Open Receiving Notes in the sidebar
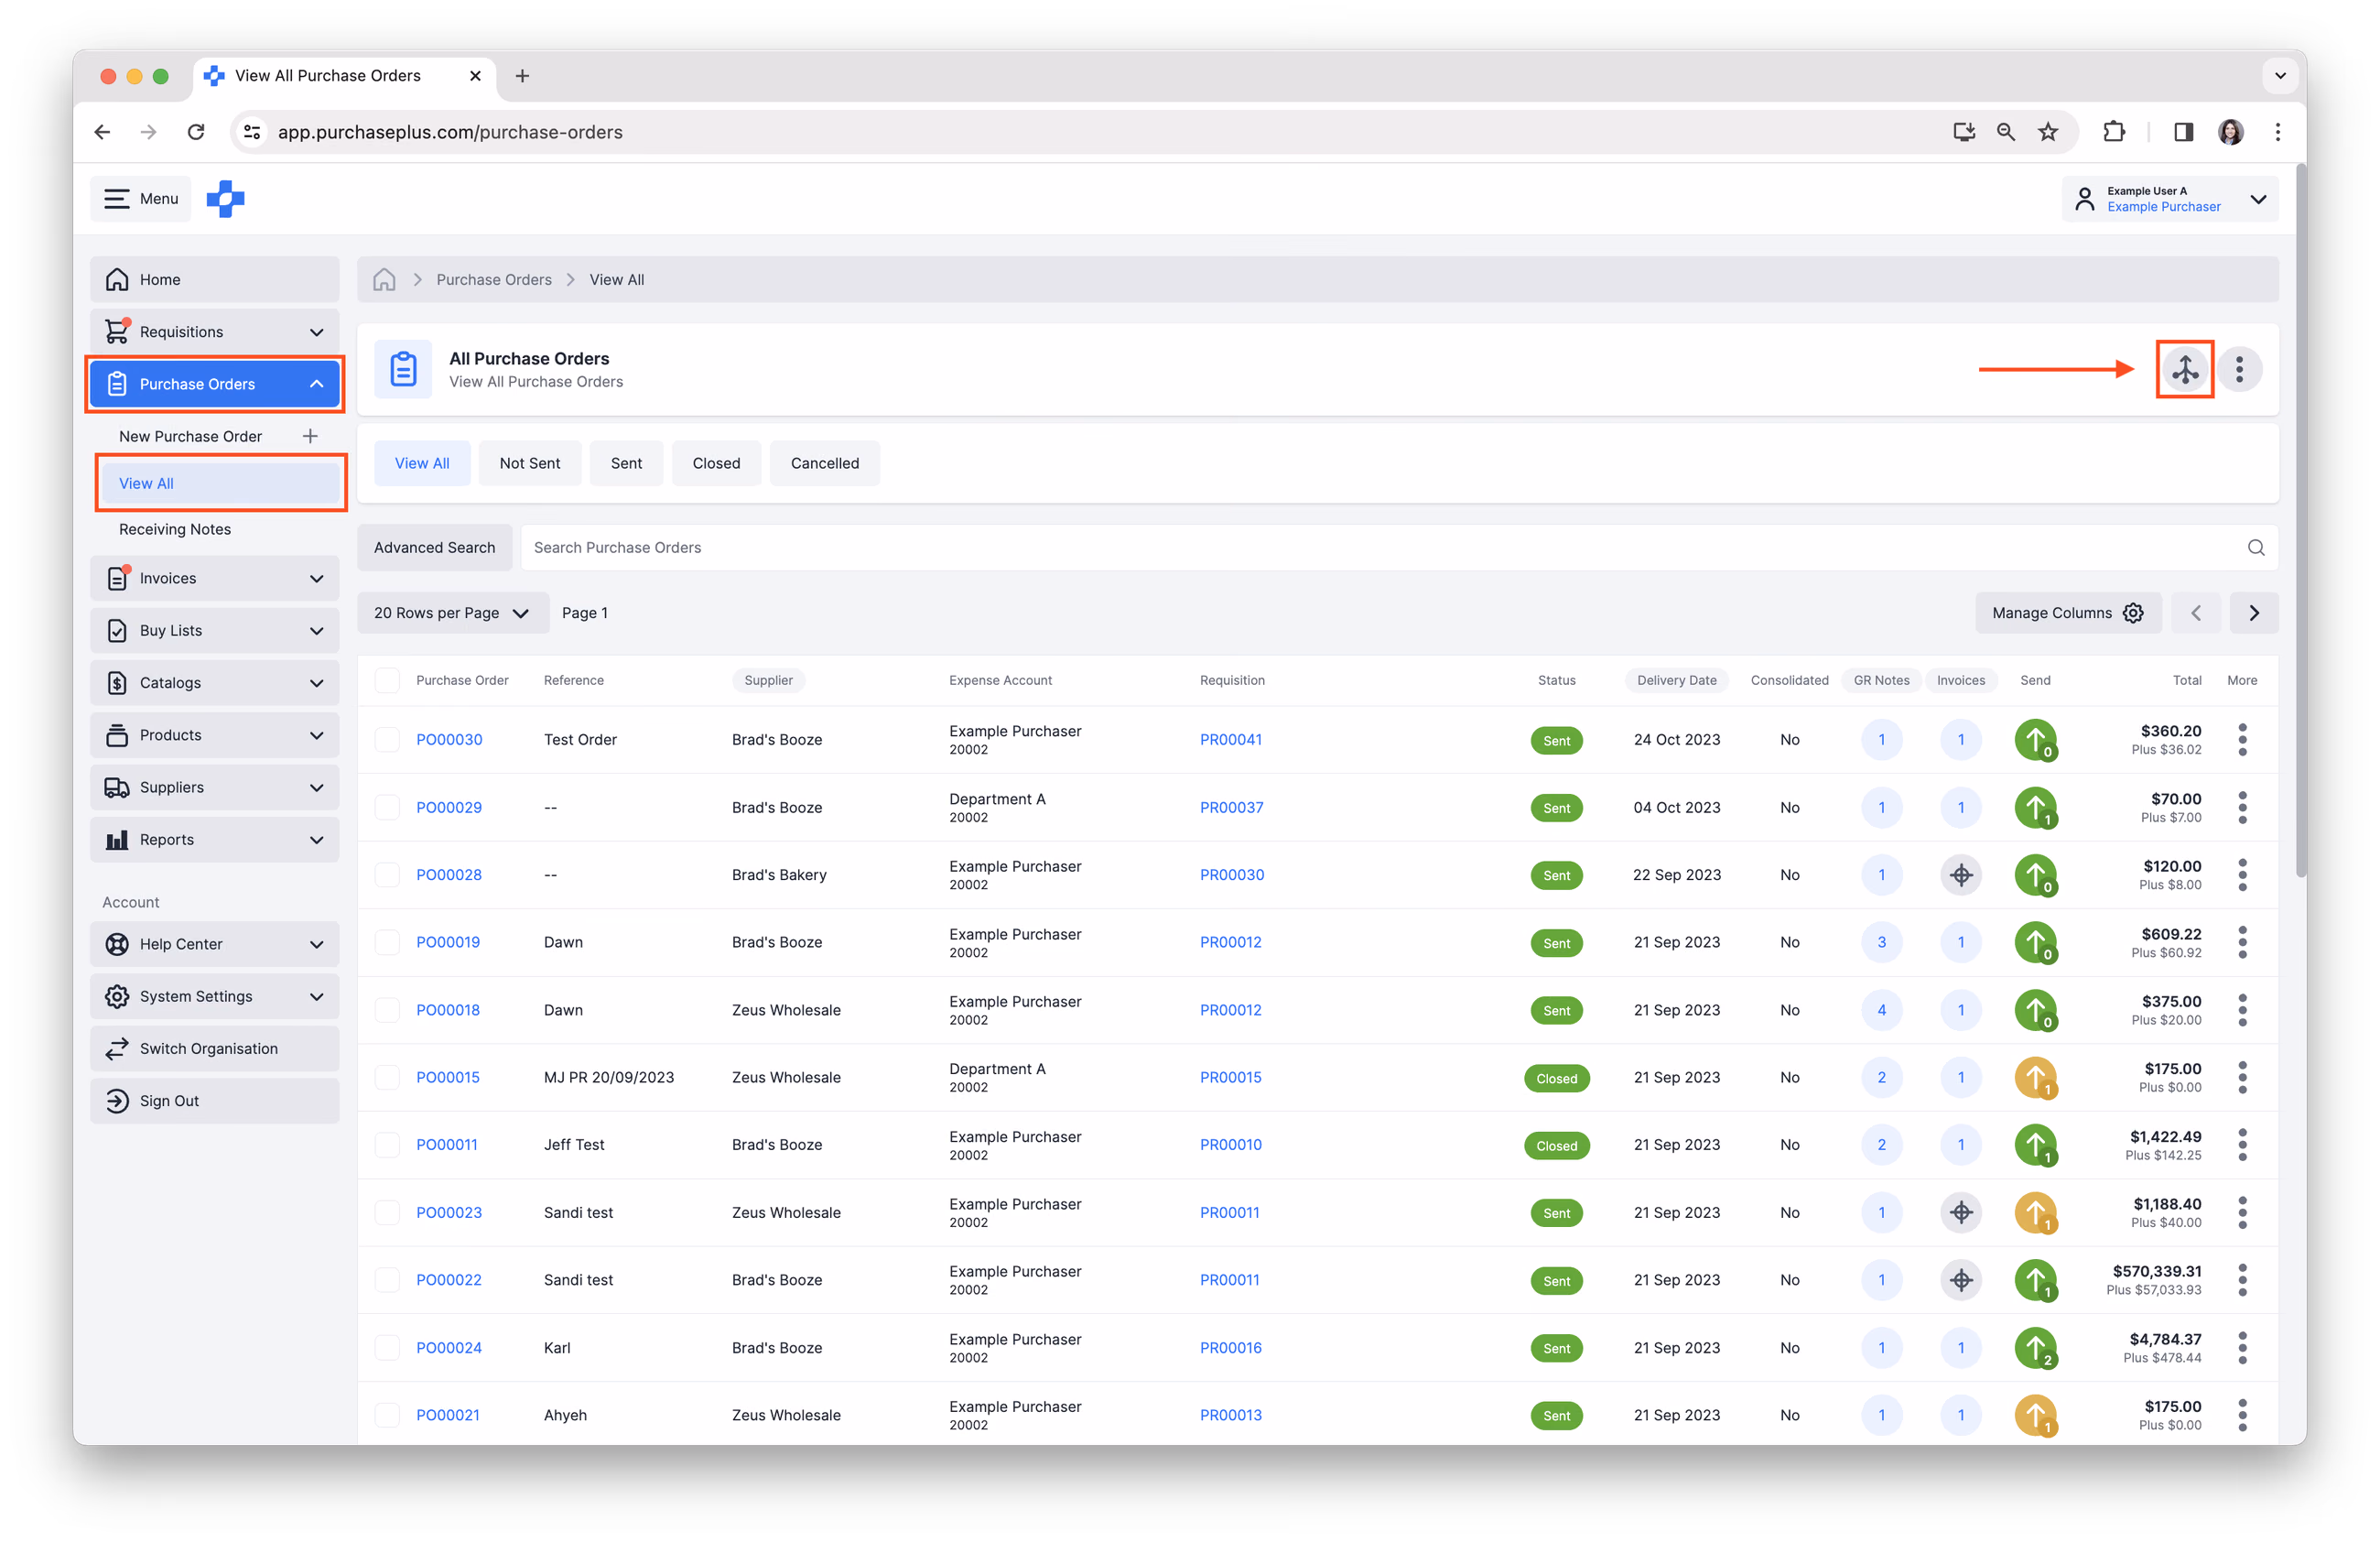Viewport: 2380px width, 1542px height. [x=175, y=529]
